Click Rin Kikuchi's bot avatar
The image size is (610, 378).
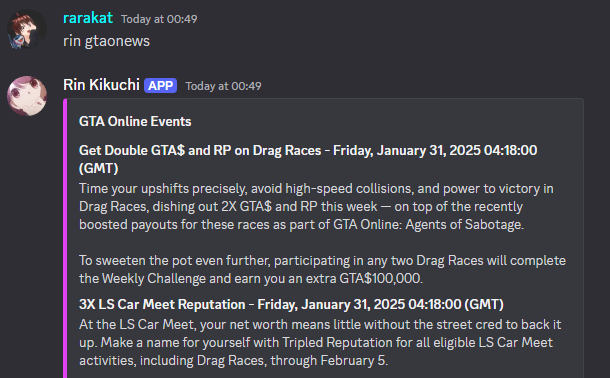click(x=27, y=96)
